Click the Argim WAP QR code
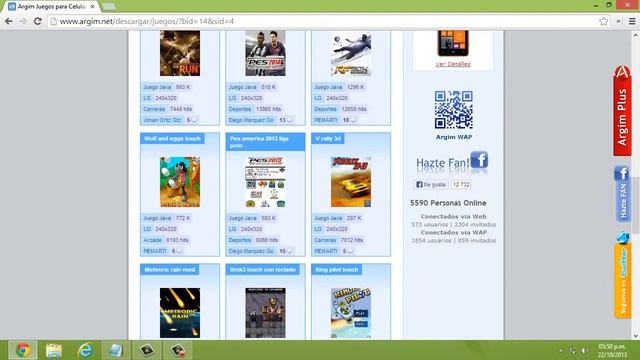The height and width of the screenshot is (360, 640). coord(453,110)
